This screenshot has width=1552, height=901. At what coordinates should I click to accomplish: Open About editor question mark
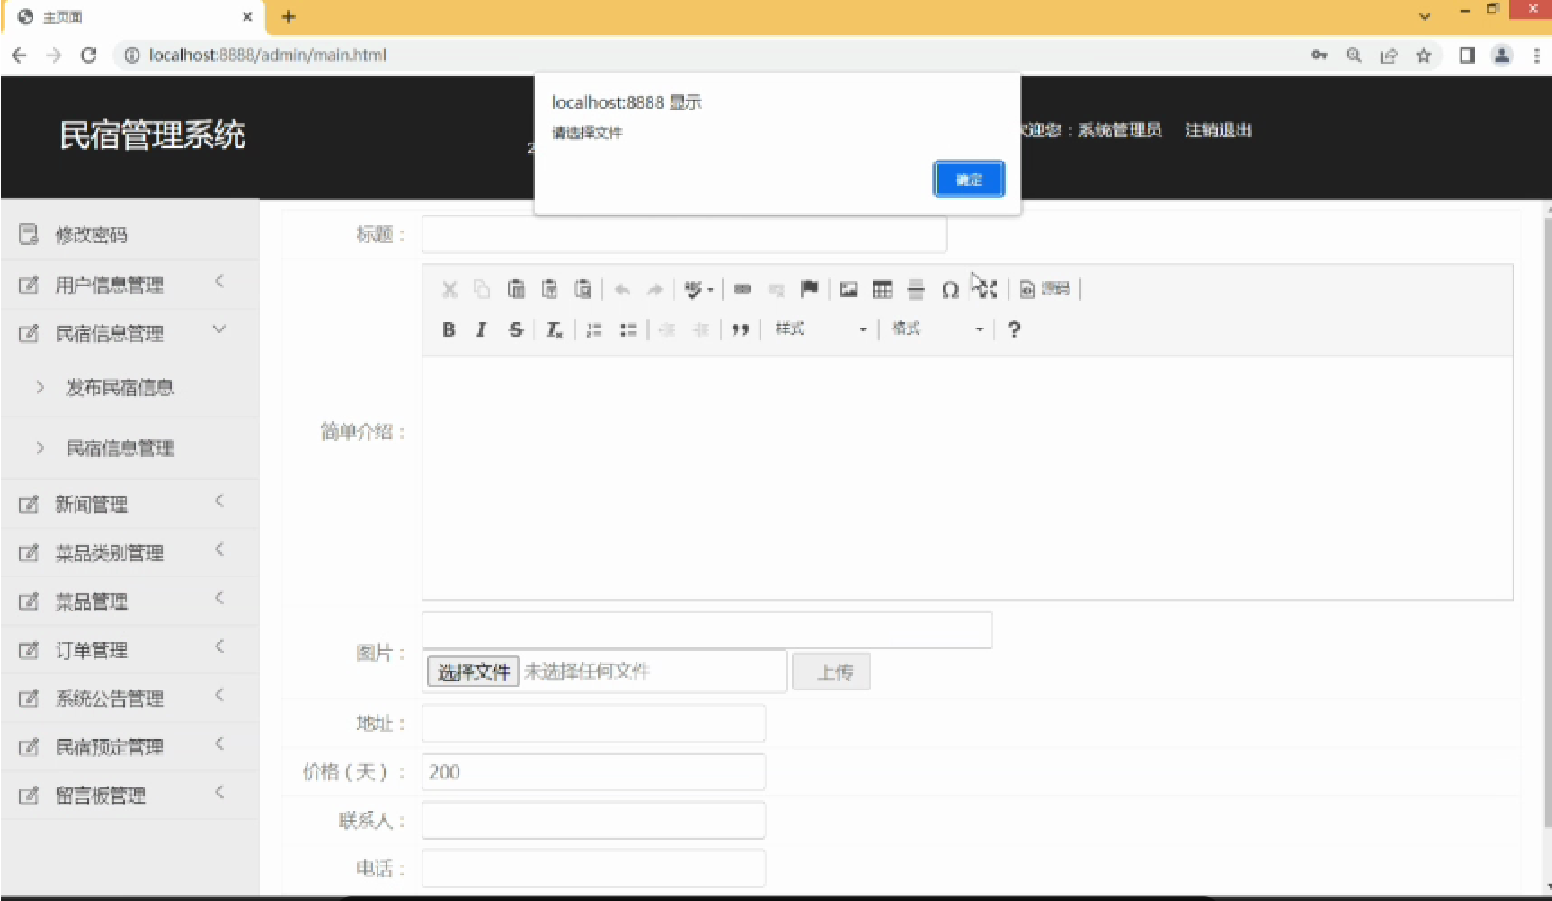[x=1014, y=330]
